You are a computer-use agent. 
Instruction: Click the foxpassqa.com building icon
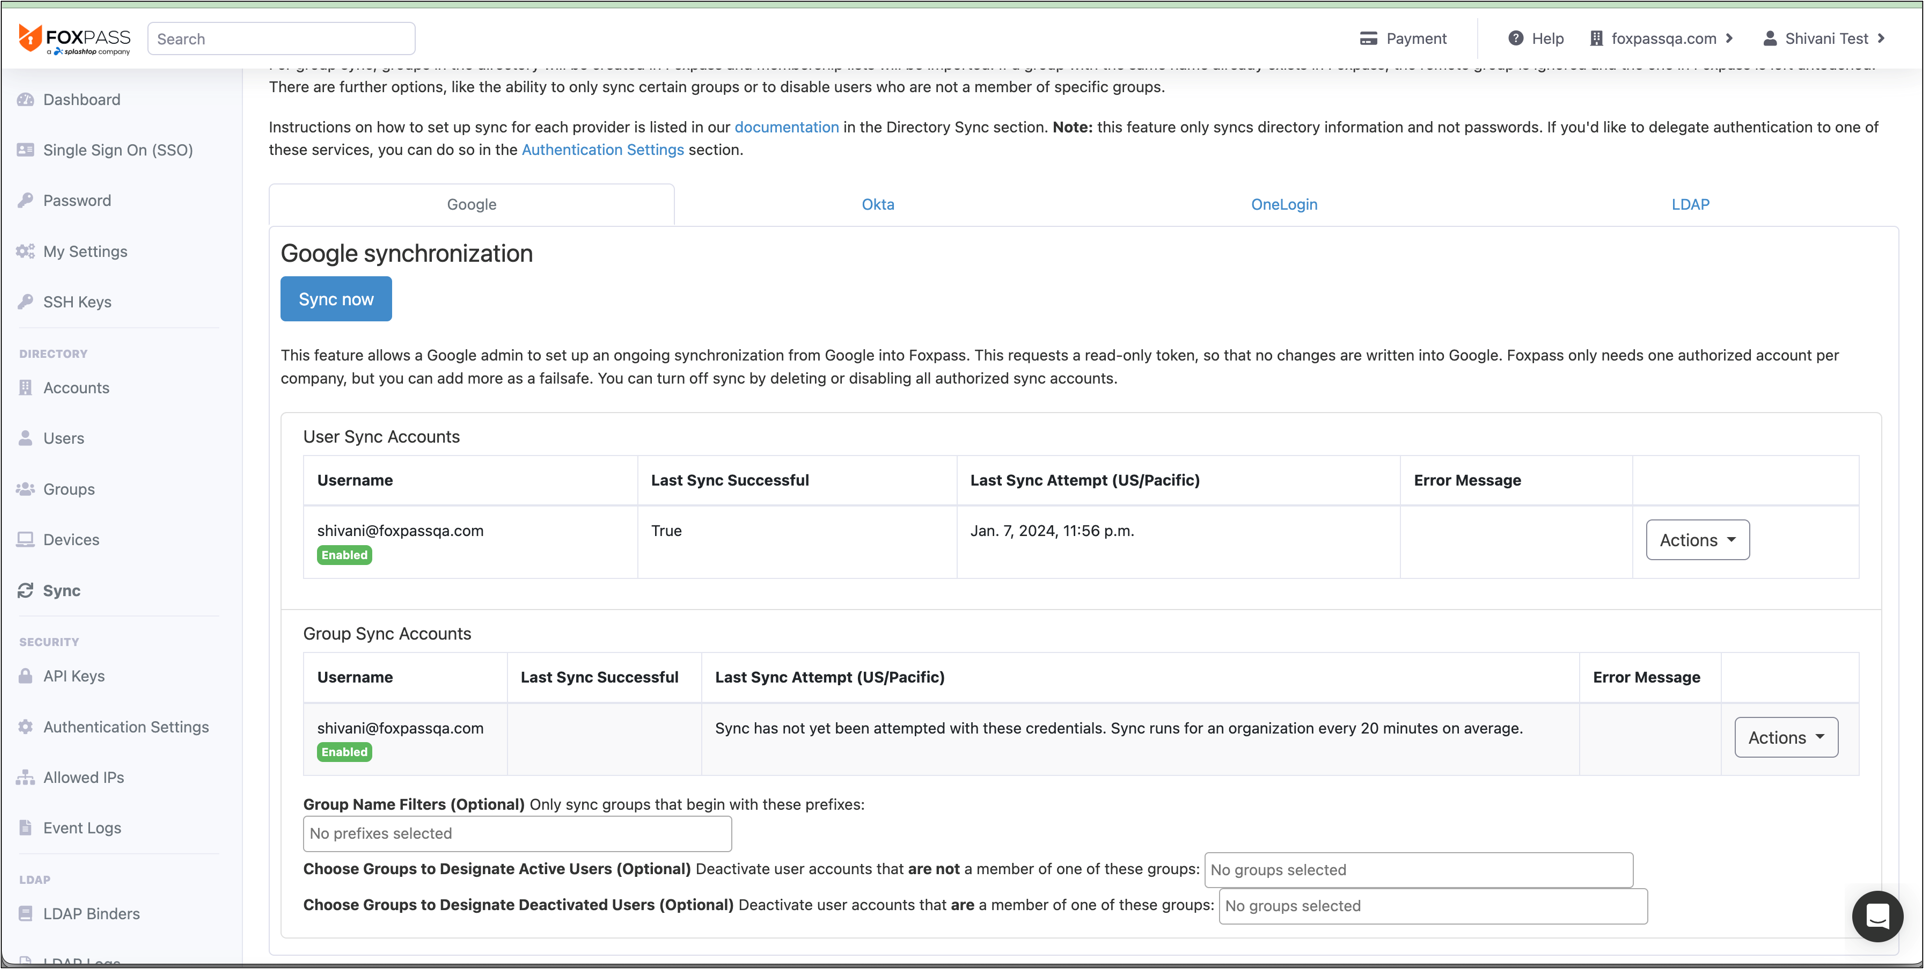coord(1597,39)
